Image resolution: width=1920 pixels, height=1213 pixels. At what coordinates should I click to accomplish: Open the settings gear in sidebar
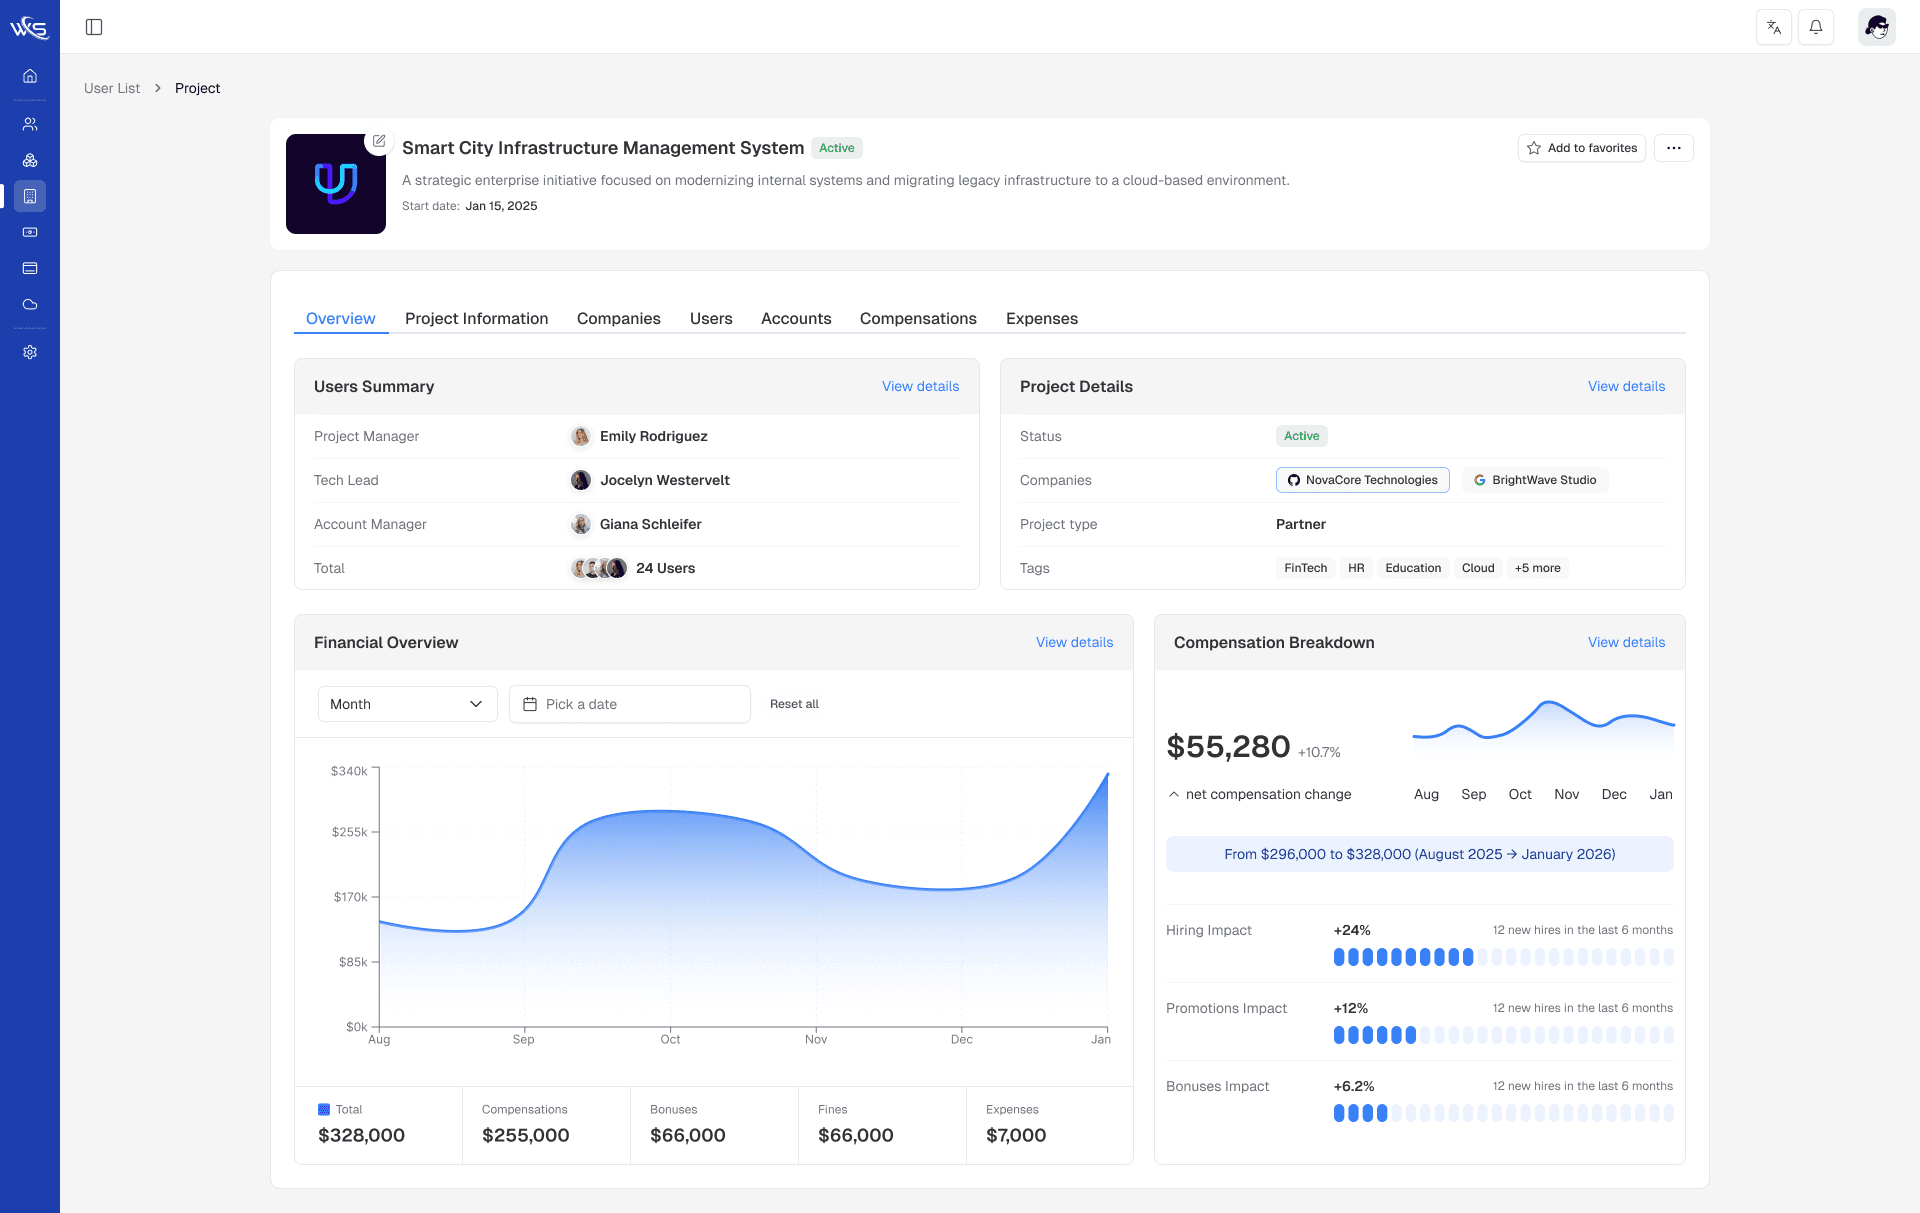pyautogui.click(x=30, y=352)
